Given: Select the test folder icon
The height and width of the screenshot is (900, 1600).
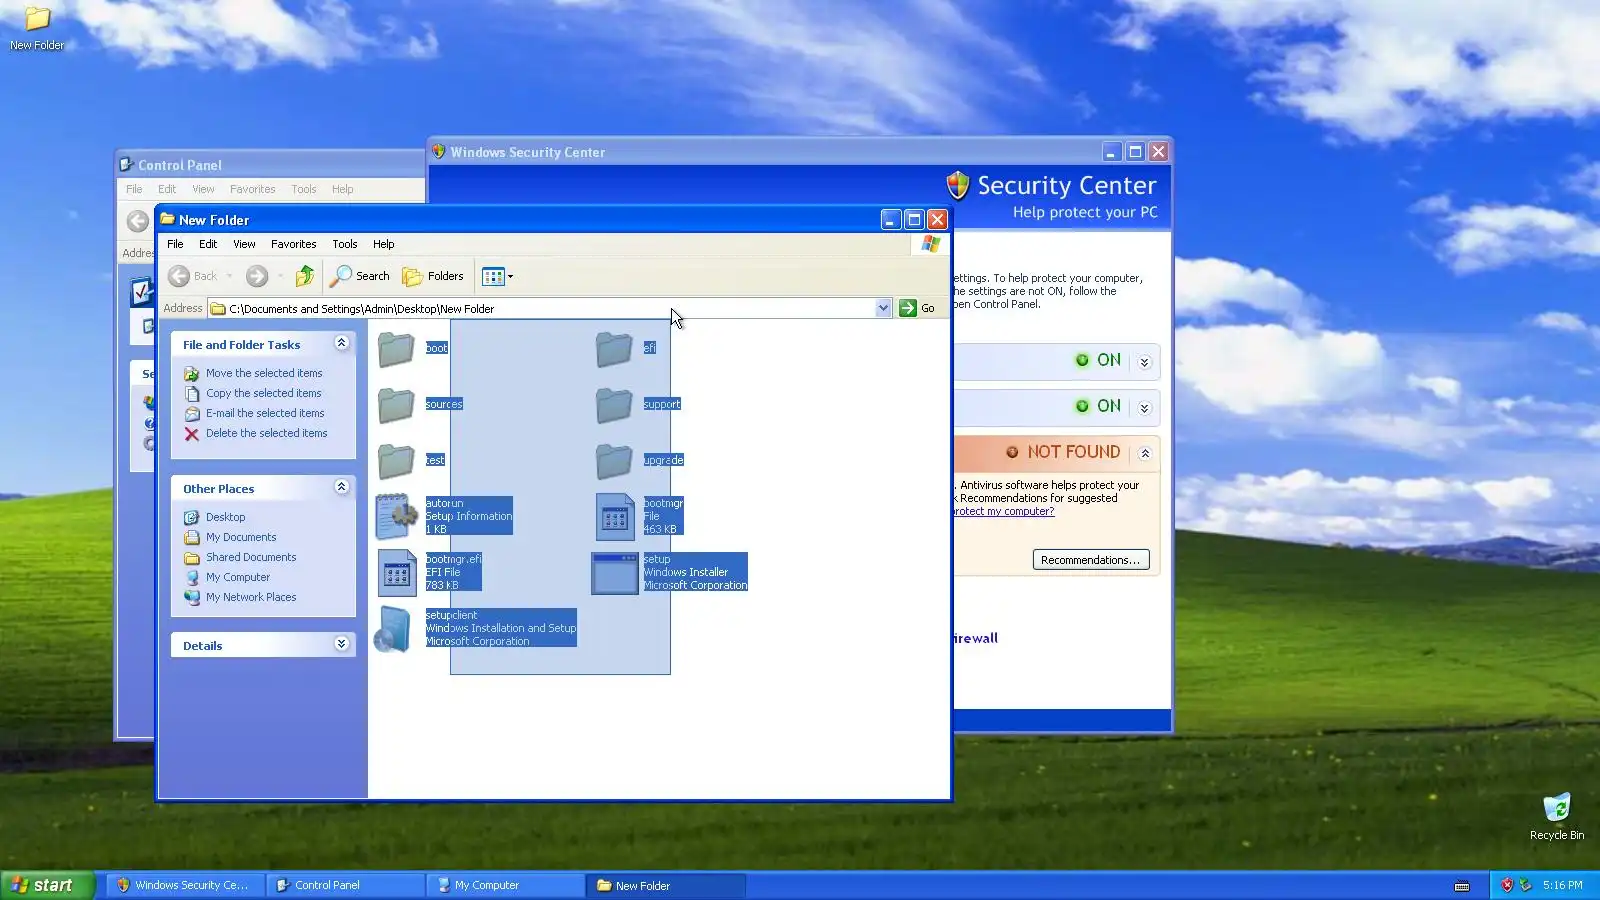Looking at the screenshot, I should point(396,460).
